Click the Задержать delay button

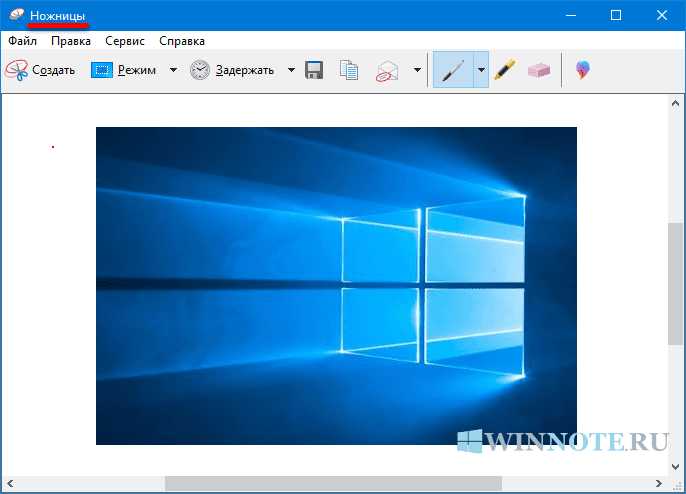232,70
